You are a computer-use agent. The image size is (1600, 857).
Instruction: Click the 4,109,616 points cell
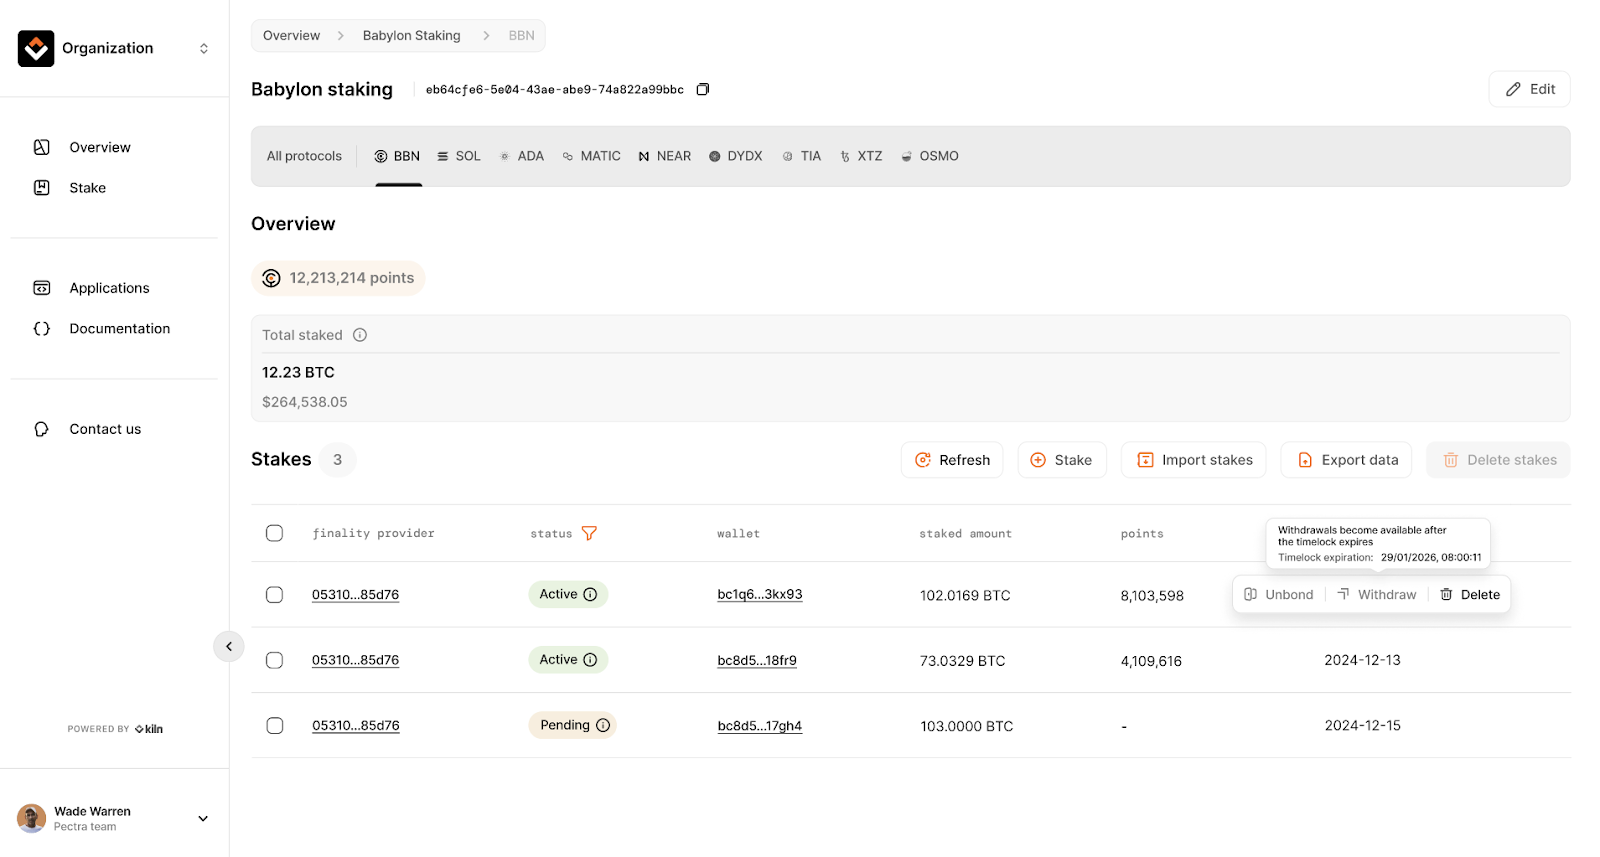[x=1151, y=661]
